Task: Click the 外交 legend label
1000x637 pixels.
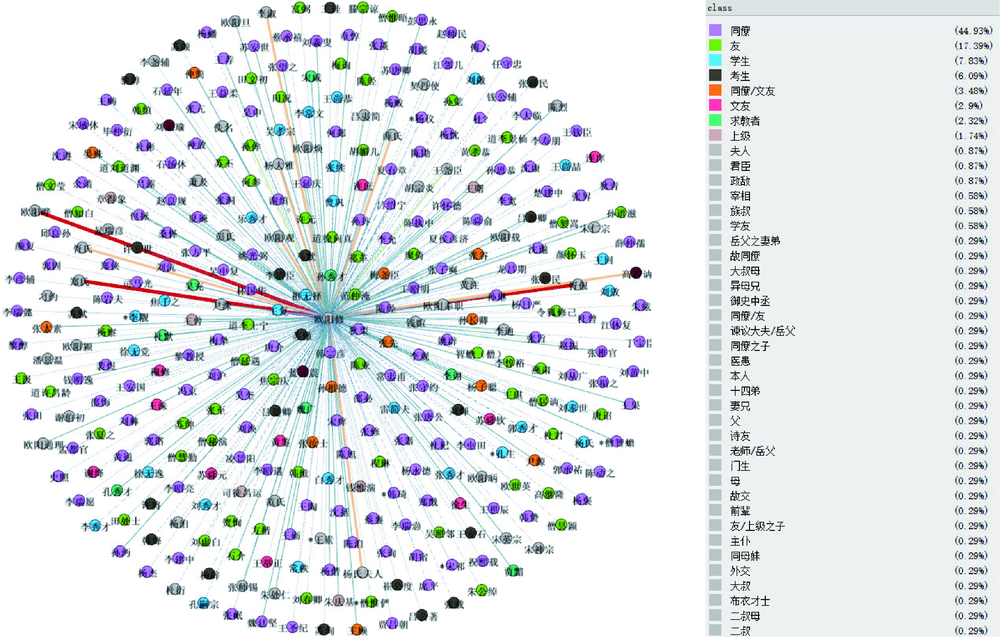Action: (740, 571)
